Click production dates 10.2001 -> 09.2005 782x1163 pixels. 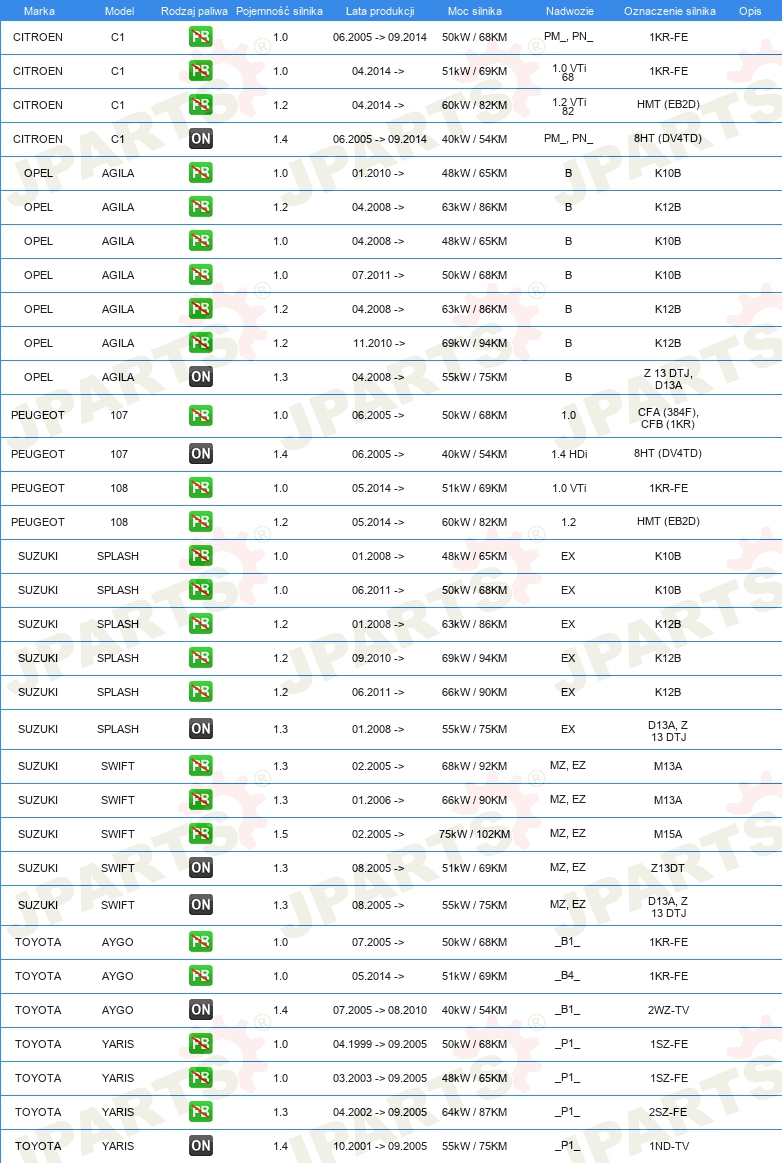tap(380, 1146)
